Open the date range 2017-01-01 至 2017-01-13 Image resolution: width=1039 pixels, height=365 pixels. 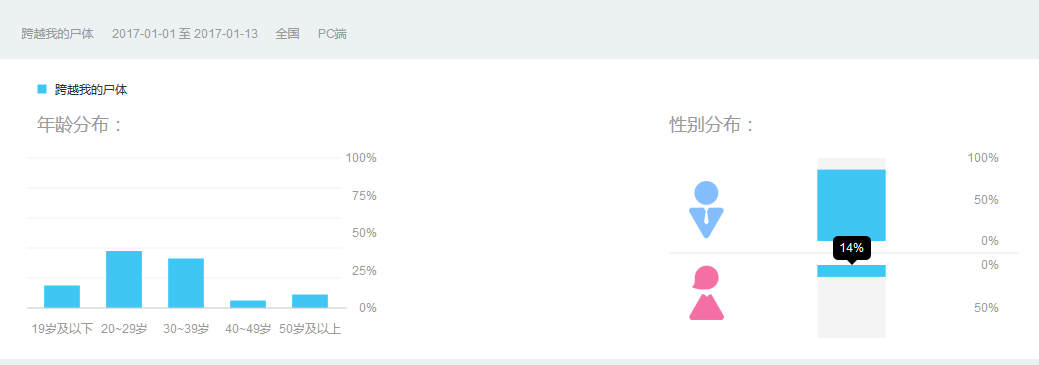pyautogui.click(x=185, y=34)
